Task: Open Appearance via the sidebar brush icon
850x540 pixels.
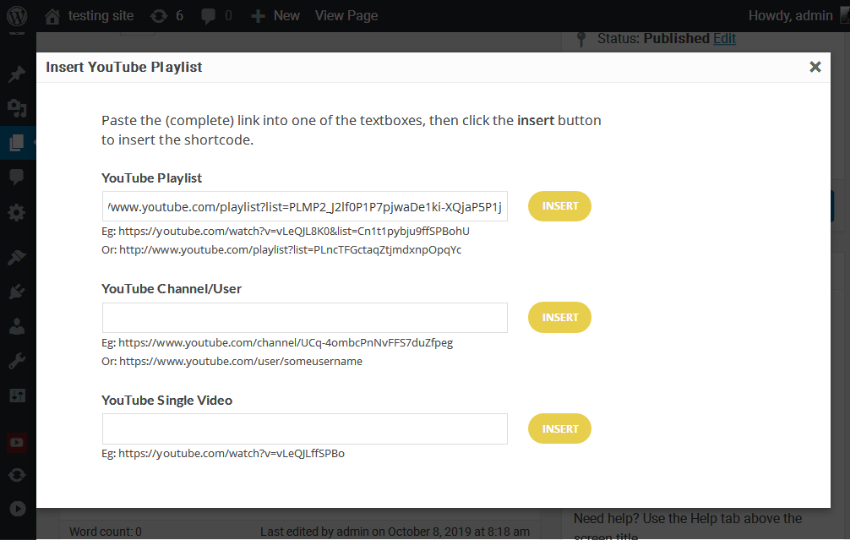Action: point(17,257)
